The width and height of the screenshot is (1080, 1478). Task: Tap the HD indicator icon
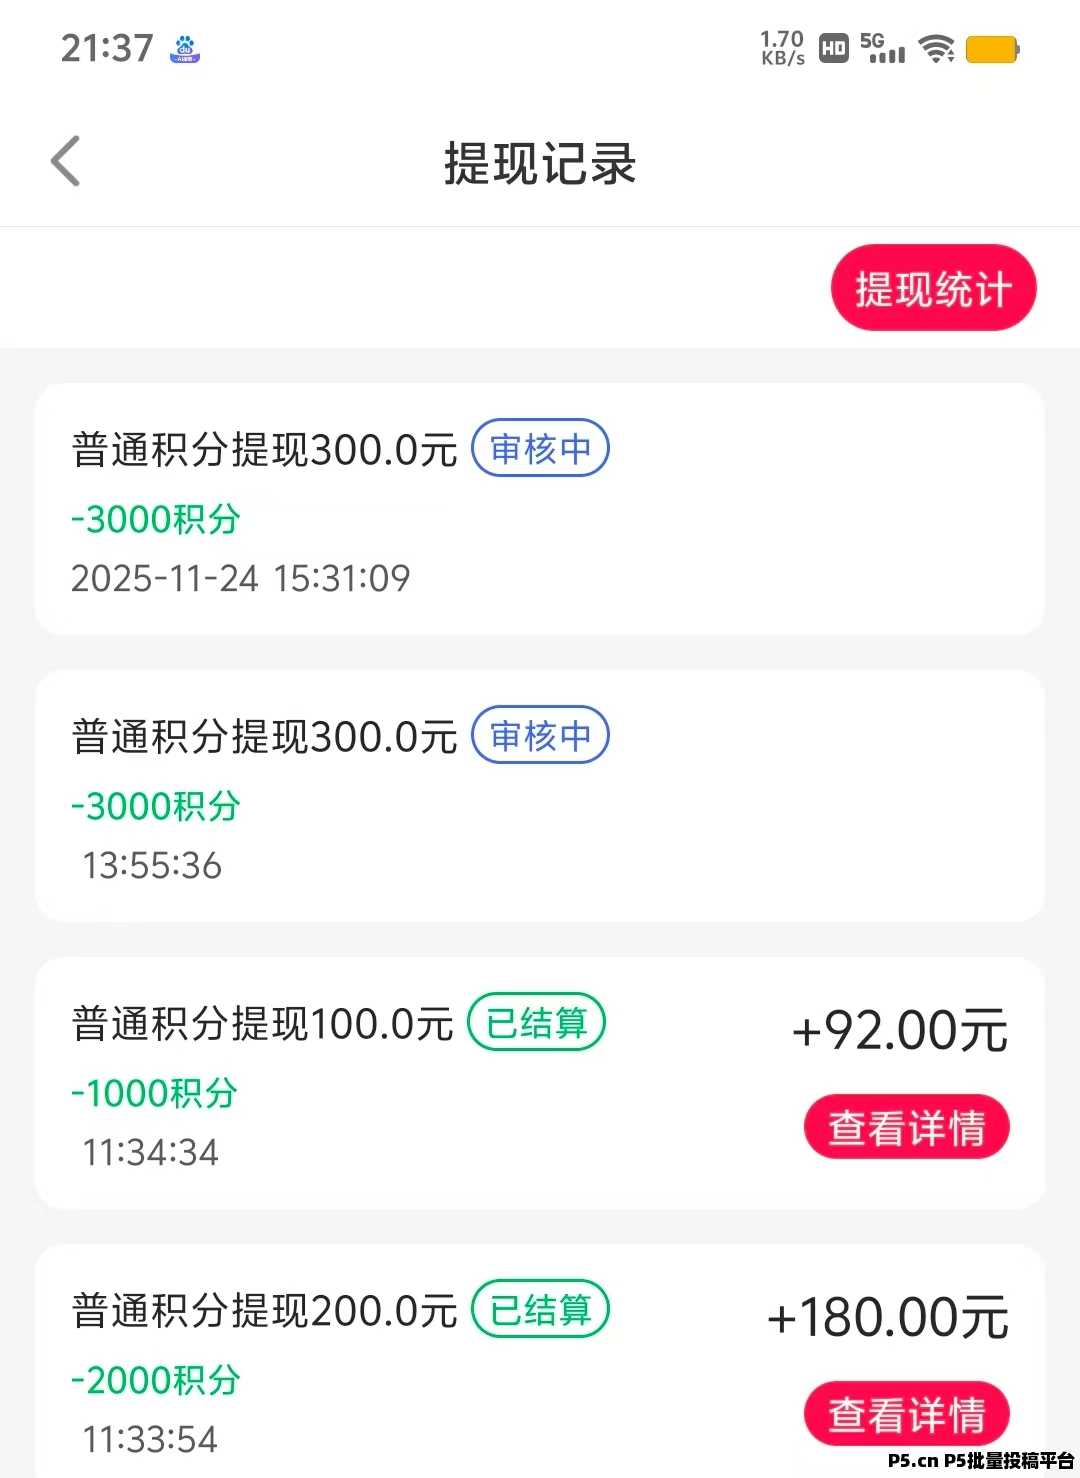(833, 48)
